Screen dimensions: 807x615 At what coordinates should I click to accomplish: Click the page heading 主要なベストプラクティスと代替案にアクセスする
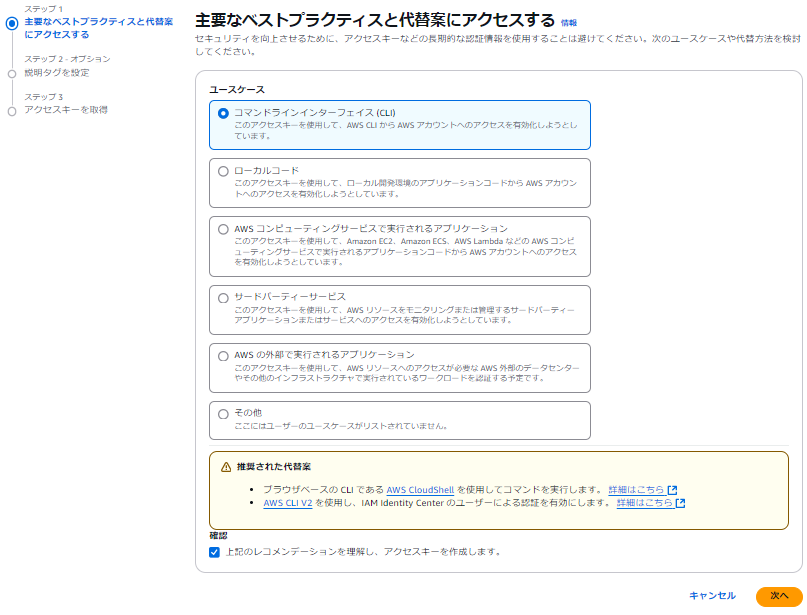(375, 21)
